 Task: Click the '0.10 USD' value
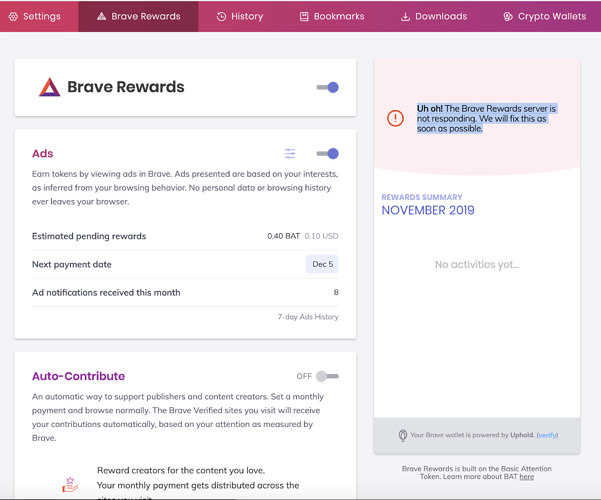321,236
